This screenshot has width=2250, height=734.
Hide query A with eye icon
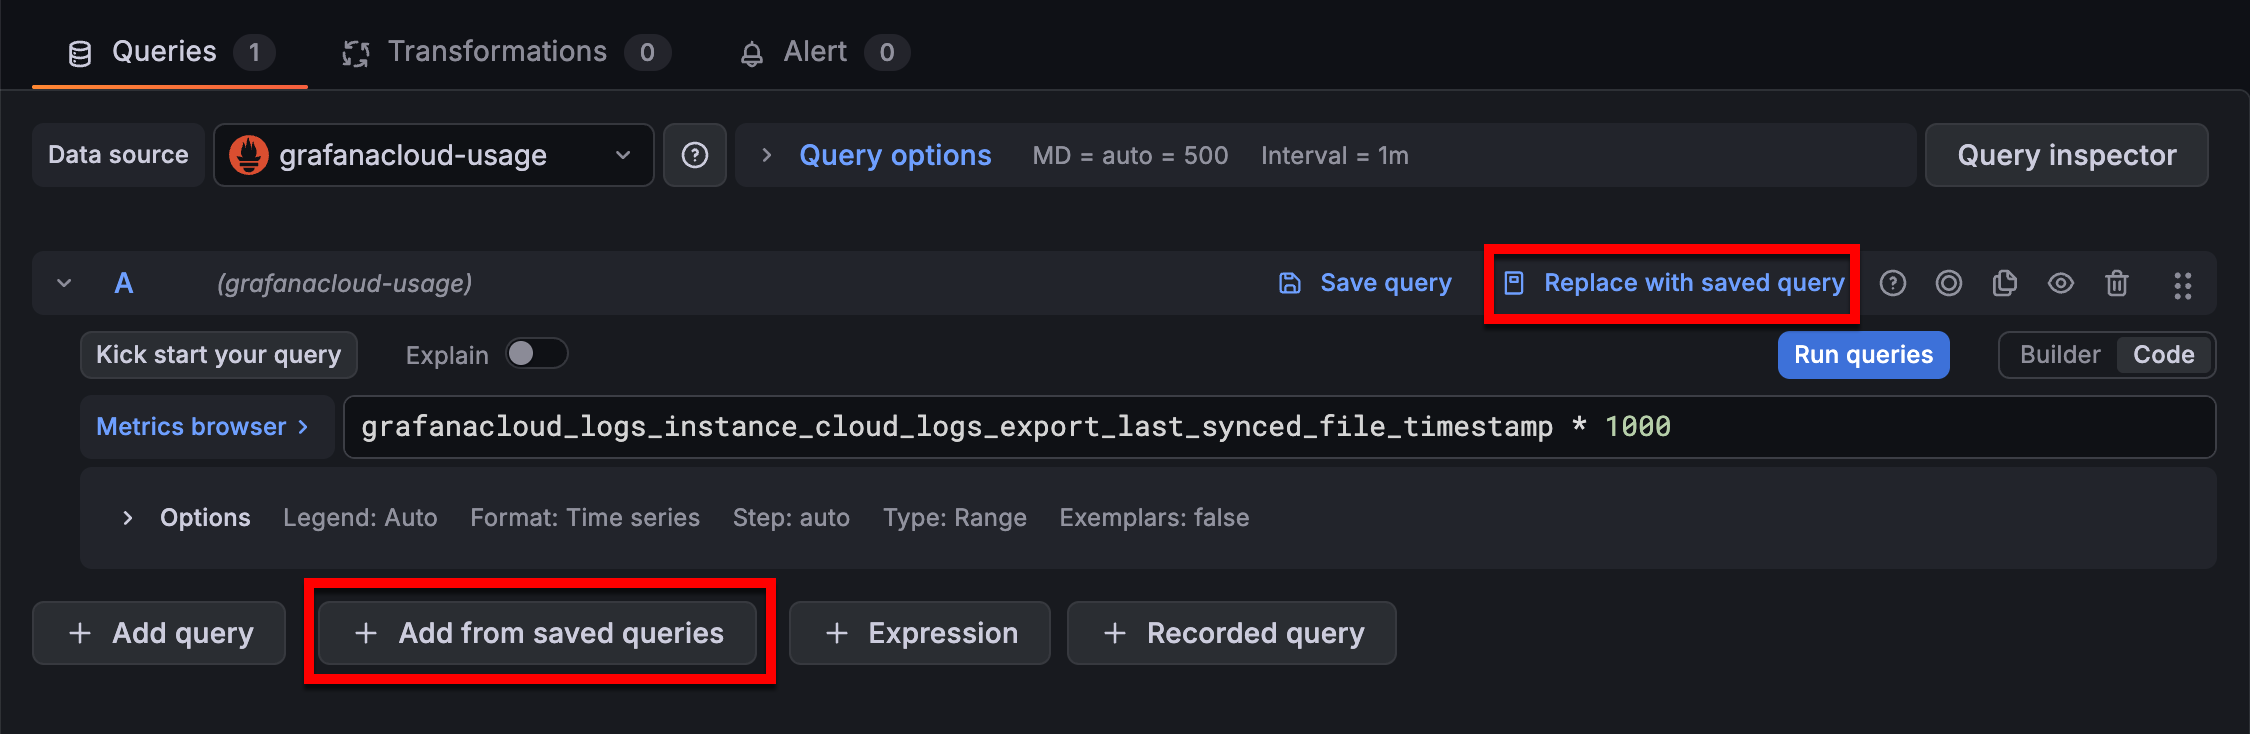point(2060,283)
